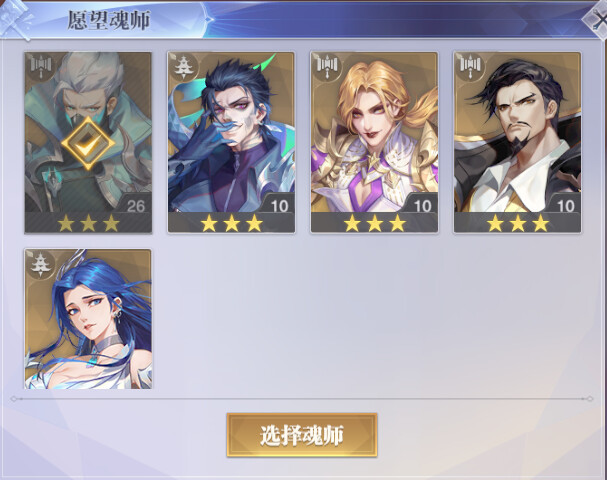Click the golden checkmark on gray-haired masked character
The width and height of the screenshot is (607, 480).
click(88, 143)
